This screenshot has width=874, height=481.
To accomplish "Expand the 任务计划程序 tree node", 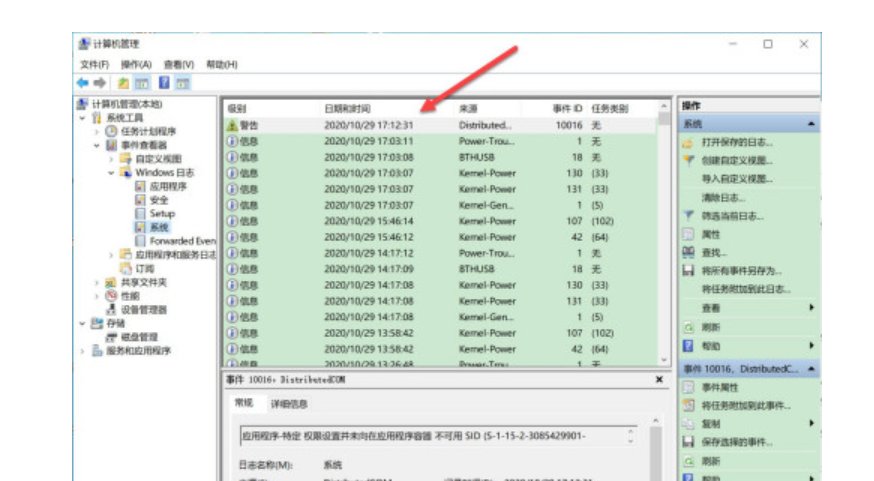I will (x=97, y=132).
